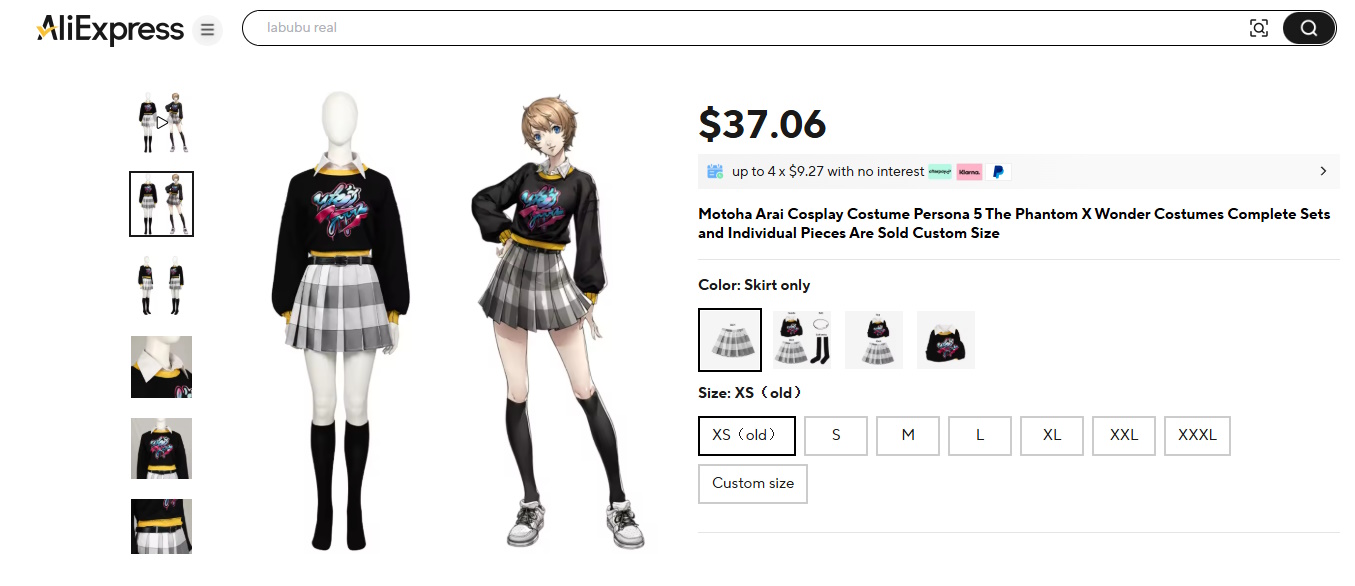Click the image search camera icon

click(1259, 28)
